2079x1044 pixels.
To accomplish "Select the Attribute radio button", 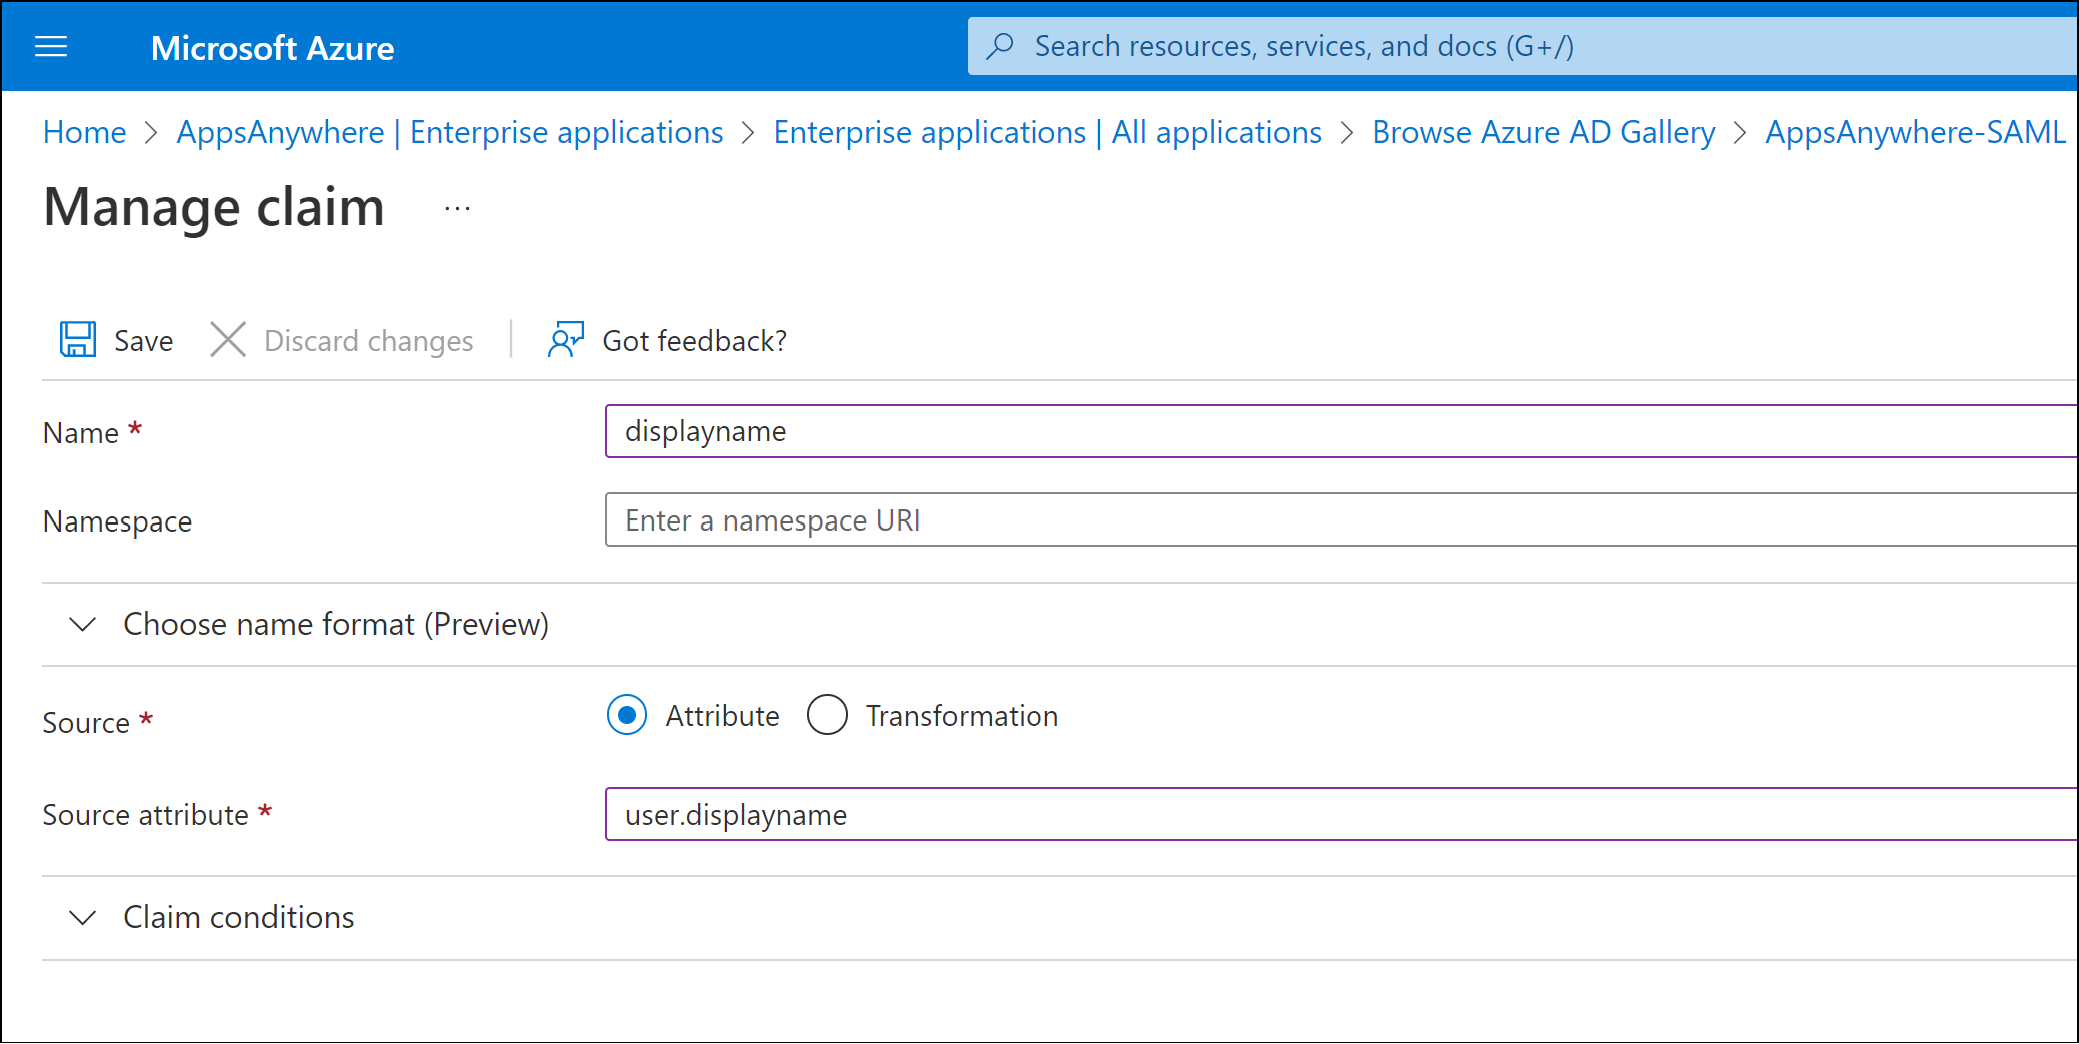I will tap(626, 715).
